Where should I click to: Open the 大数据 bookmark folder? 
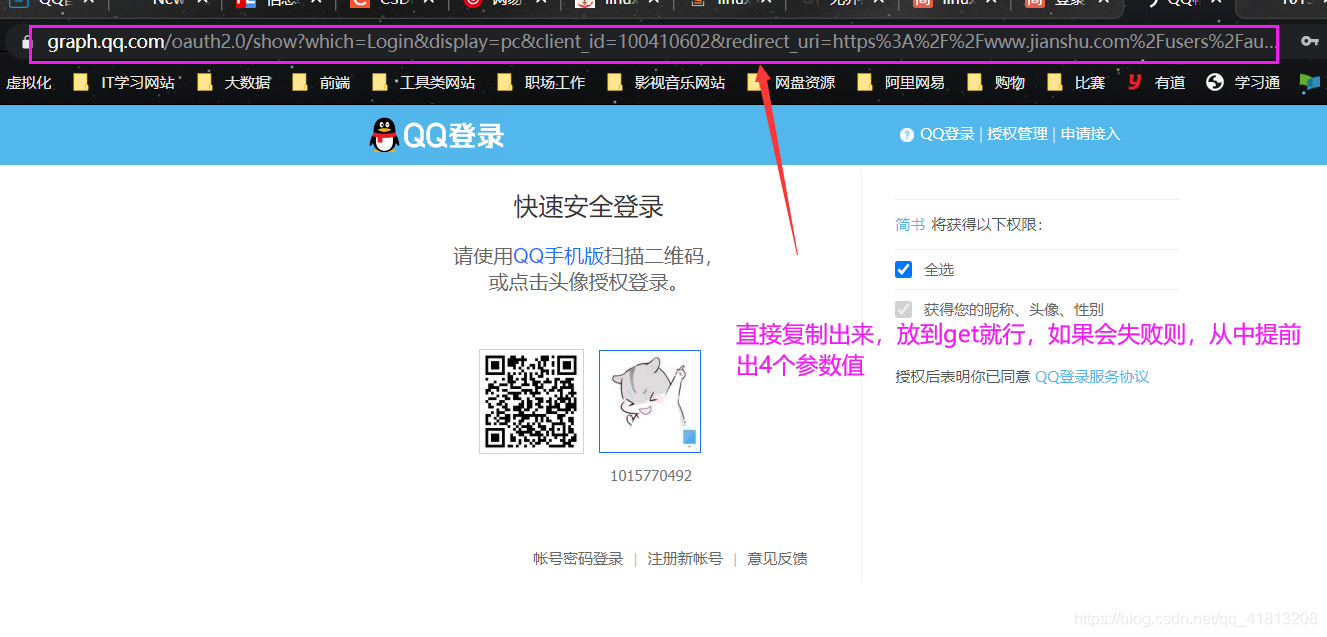tap(234, 83)
